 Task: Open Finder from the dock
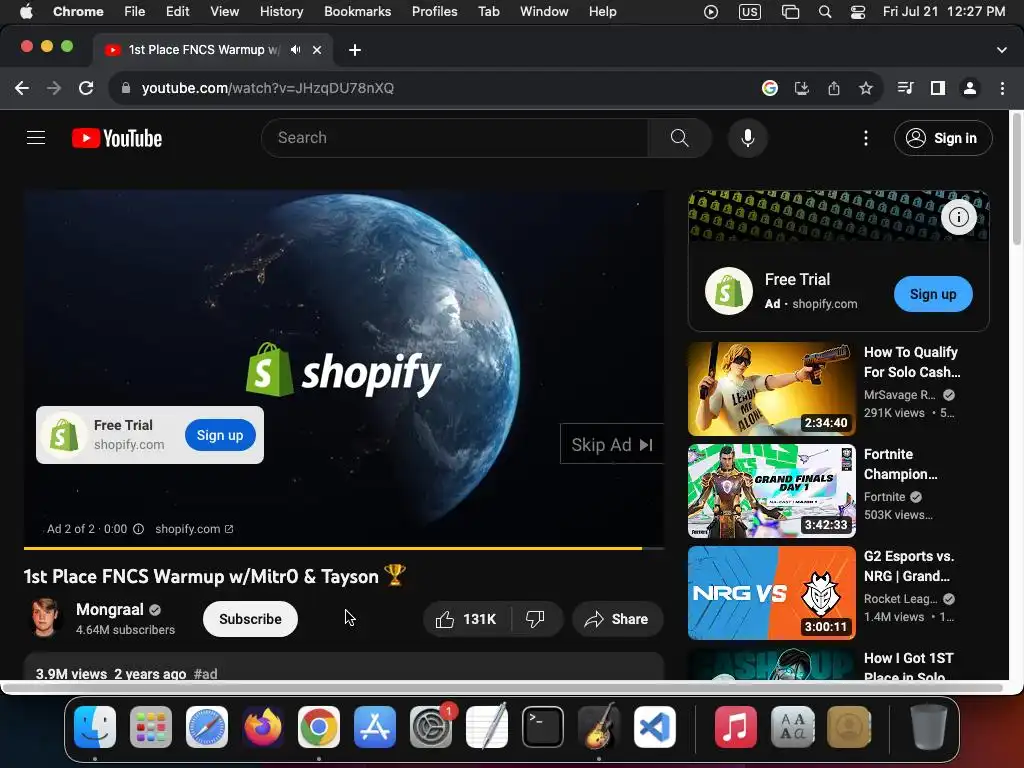pyautogui.click(x=95, y=727)
